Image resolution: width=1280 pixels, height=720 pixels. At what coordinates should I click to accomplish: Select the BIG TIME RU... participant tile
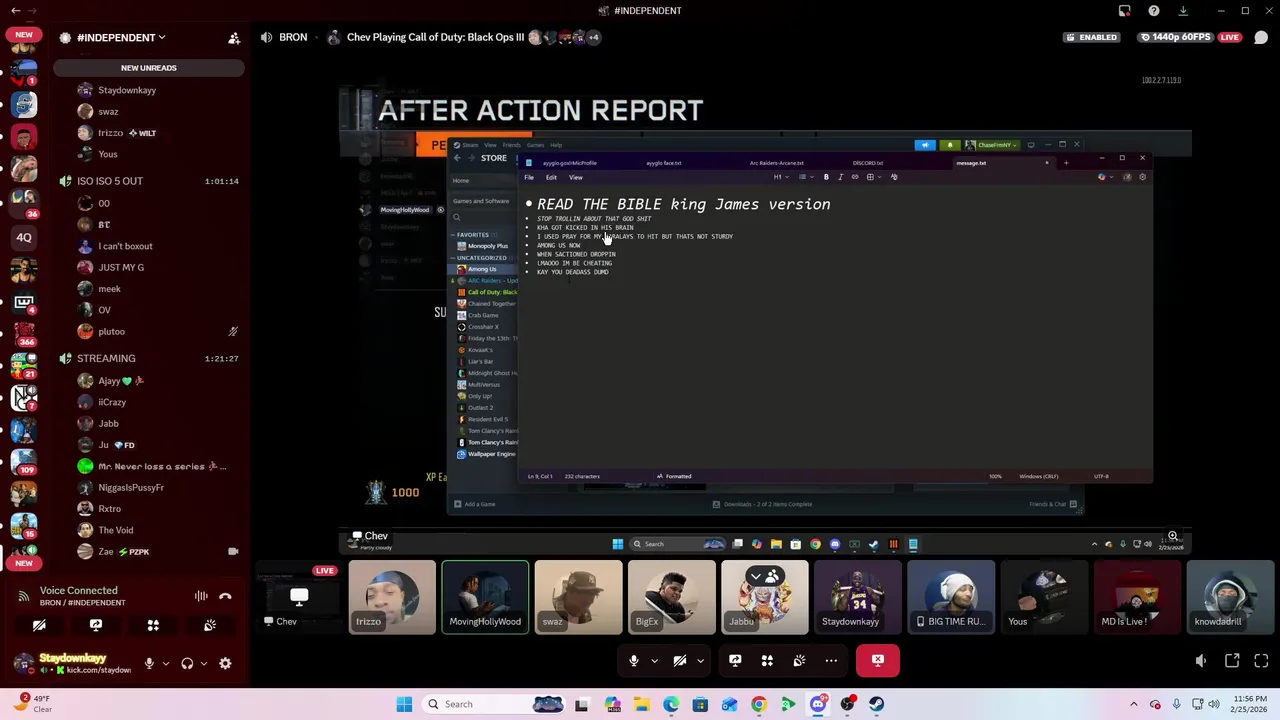point(951,598)
